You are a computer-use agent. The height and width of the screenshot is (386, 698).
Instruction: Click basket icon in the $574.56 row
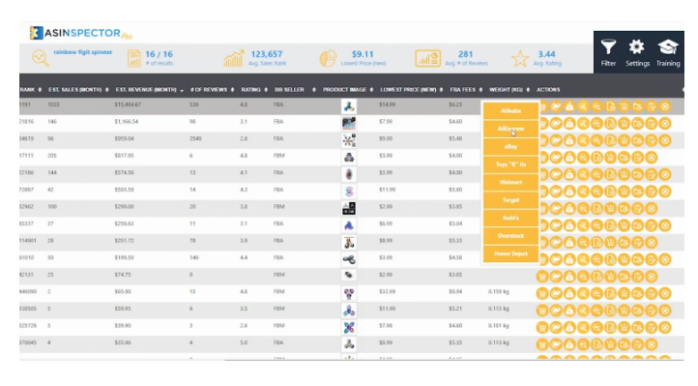(624, 175)
